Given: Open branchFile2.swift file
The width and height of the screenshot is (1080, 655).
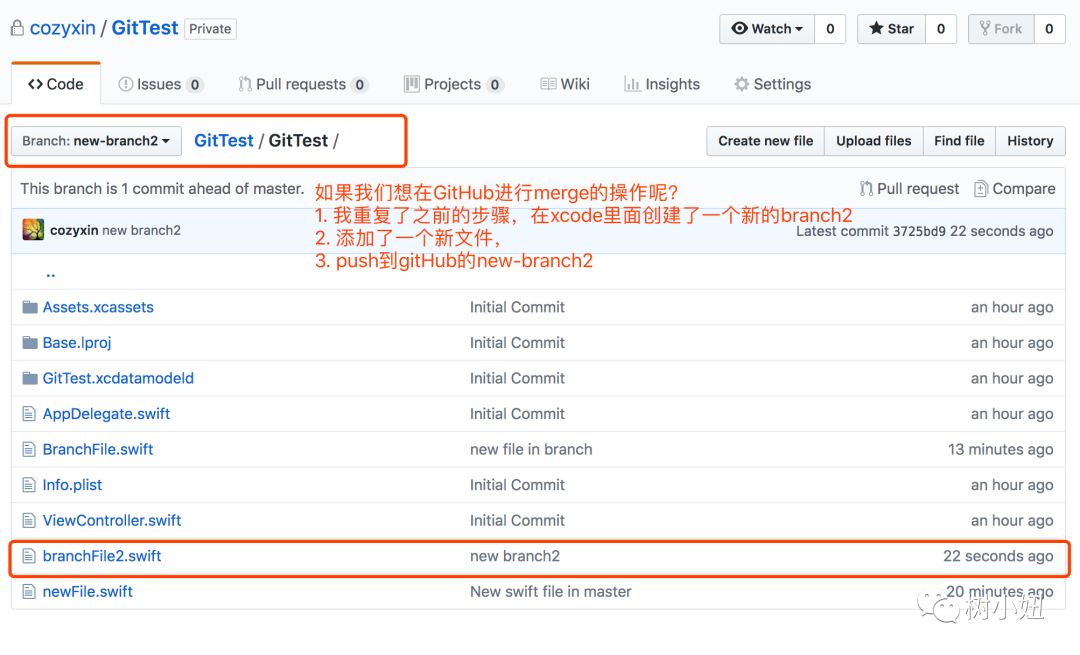Looking at the screenshot, I should tap(102, 556).
